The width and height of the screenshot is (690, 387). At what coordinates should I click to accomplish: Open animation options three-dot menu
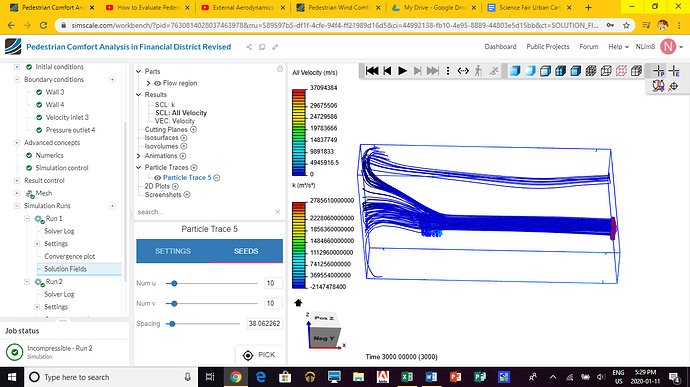tap(448, 71)
